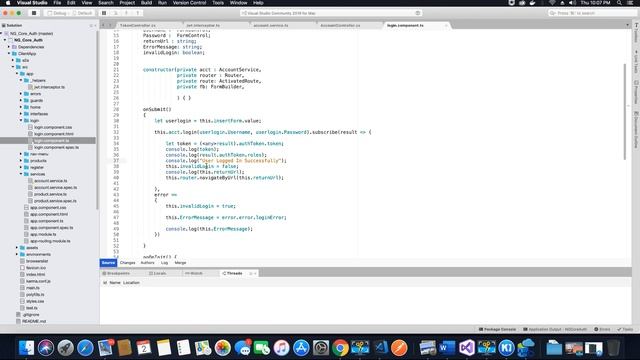Switch to the Log view tab

[x=164, y=263]
